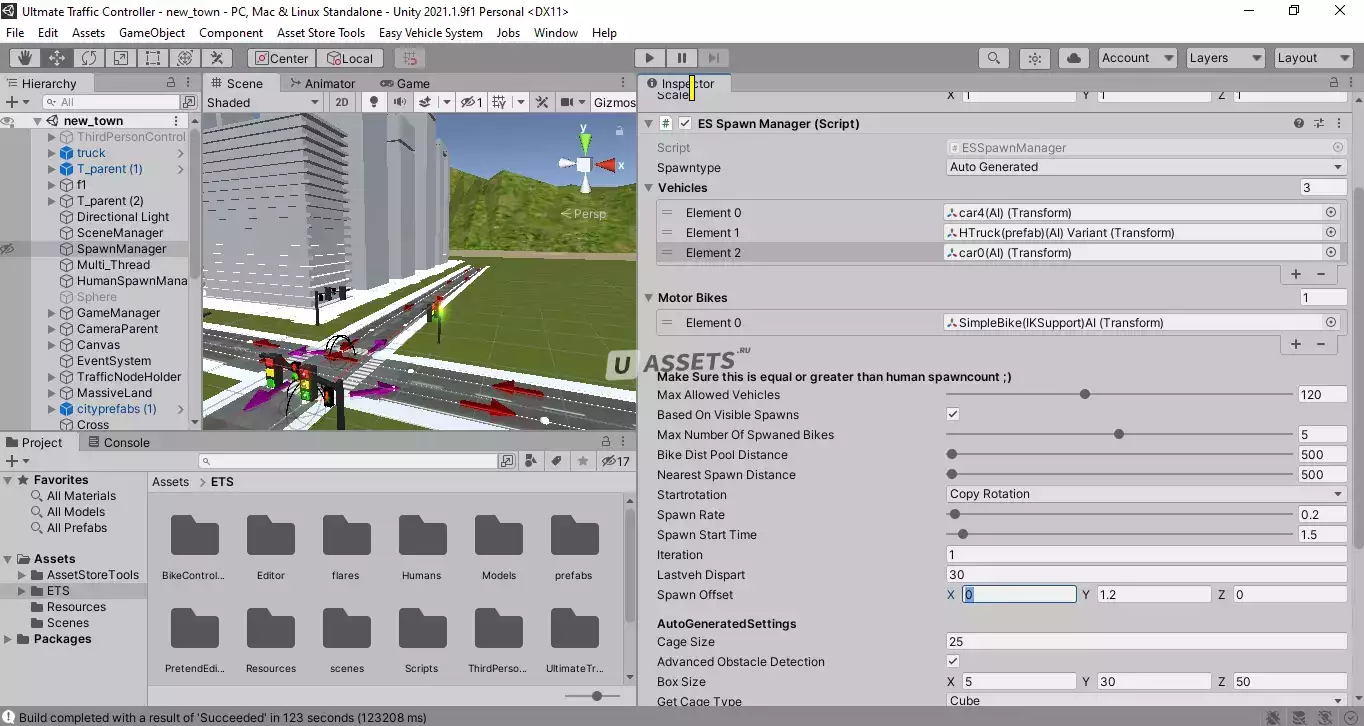Open the Asset Store Tools menu
The height and width of the screenshot is (726, 1364).
click(x=321, y=32)
